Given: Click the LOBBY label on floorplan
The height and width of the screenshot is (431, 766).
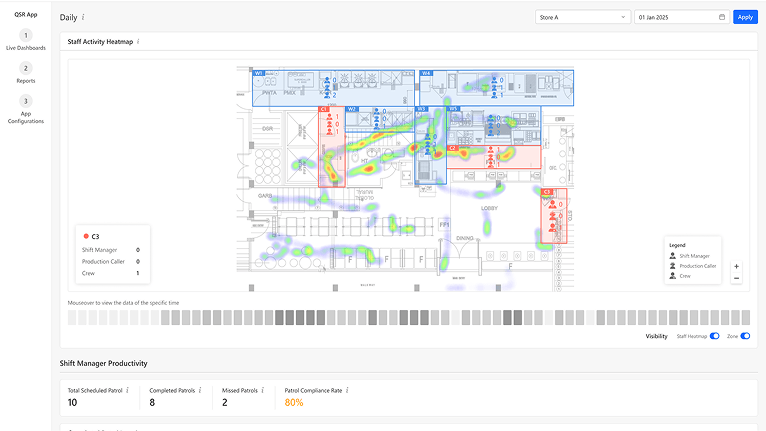Looking at the screenshot, I should (x=489, y=208).
